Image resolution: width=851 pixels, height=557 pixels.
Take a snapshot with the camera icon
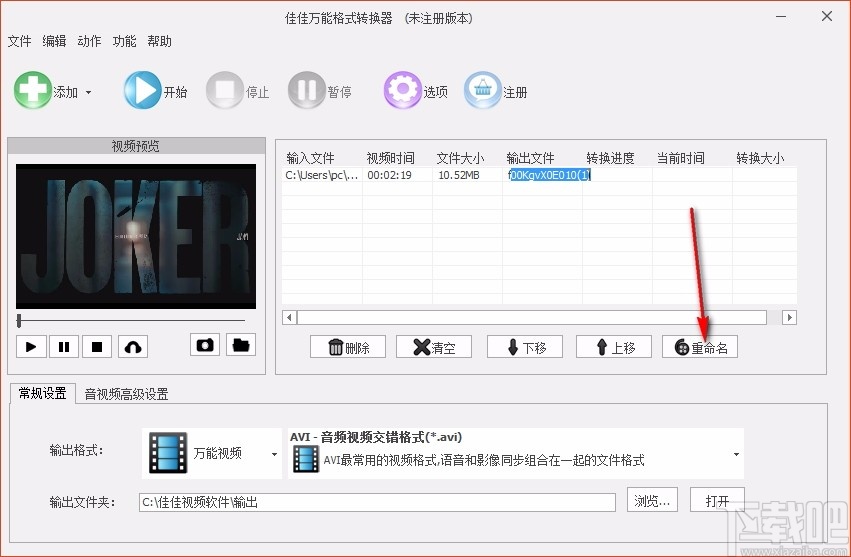(205, 345)
